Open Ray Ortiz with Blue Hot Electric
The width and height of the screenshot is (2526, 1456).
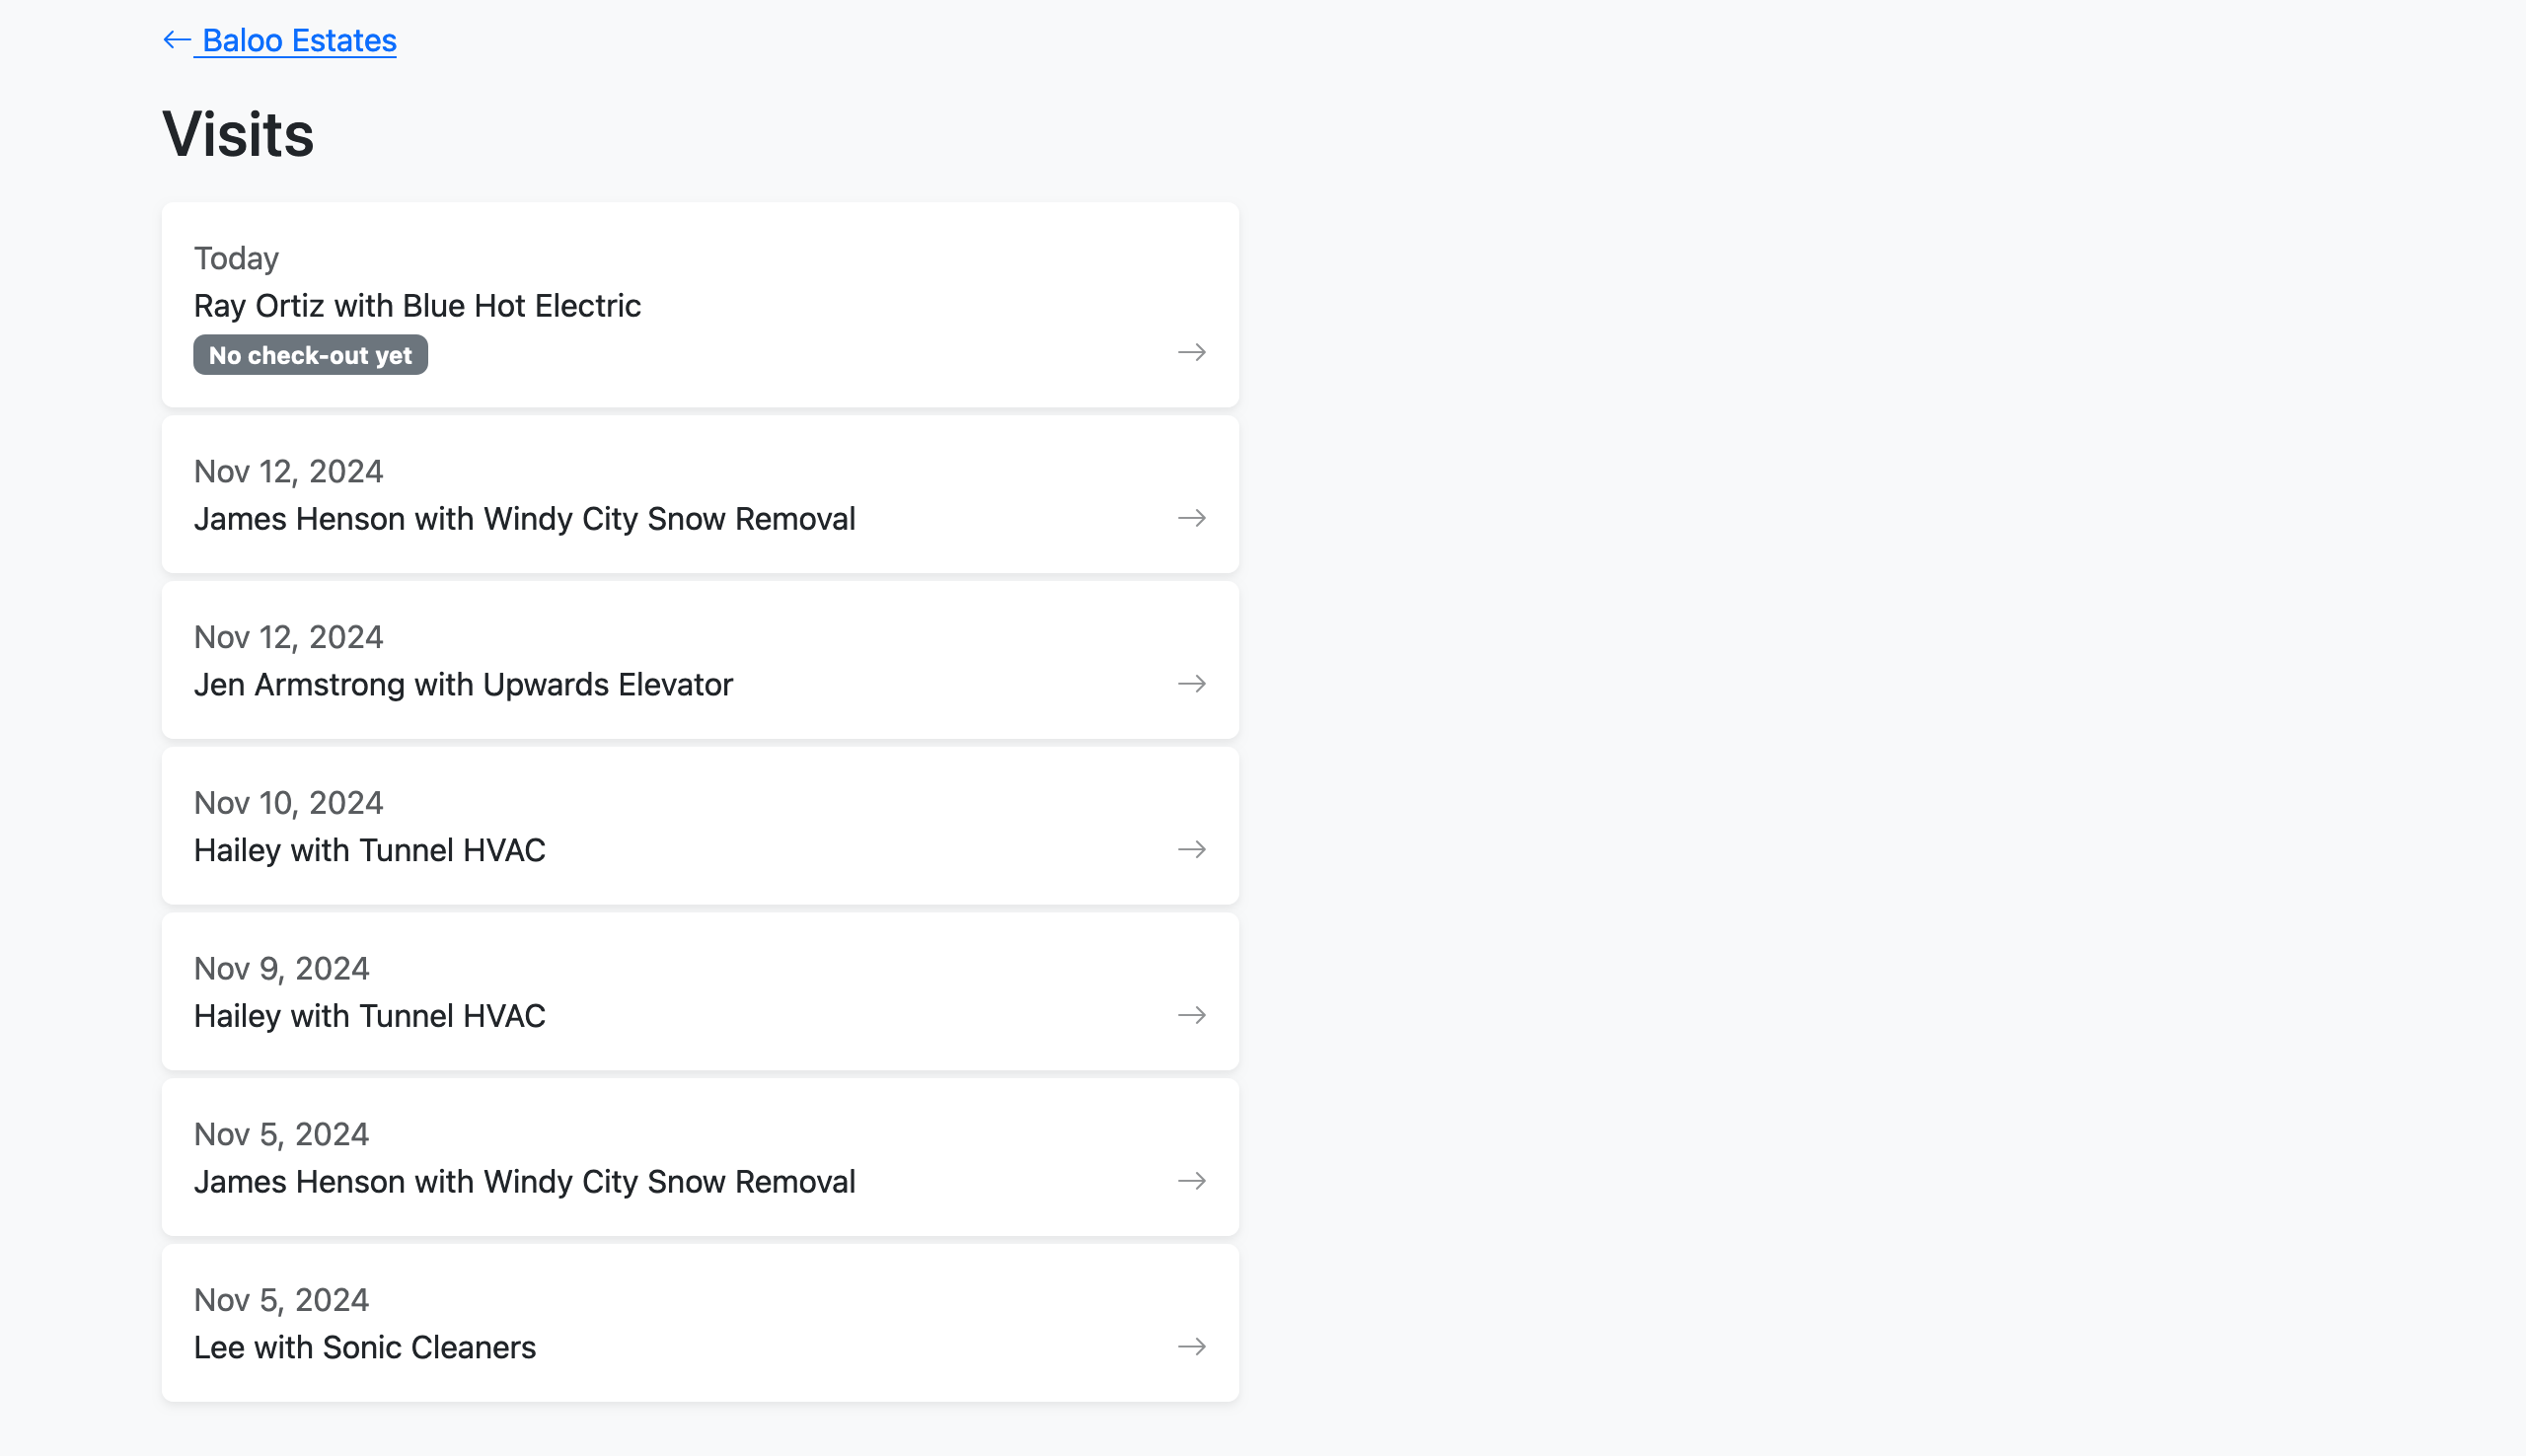pyautogui.click(x=417, y=306)
